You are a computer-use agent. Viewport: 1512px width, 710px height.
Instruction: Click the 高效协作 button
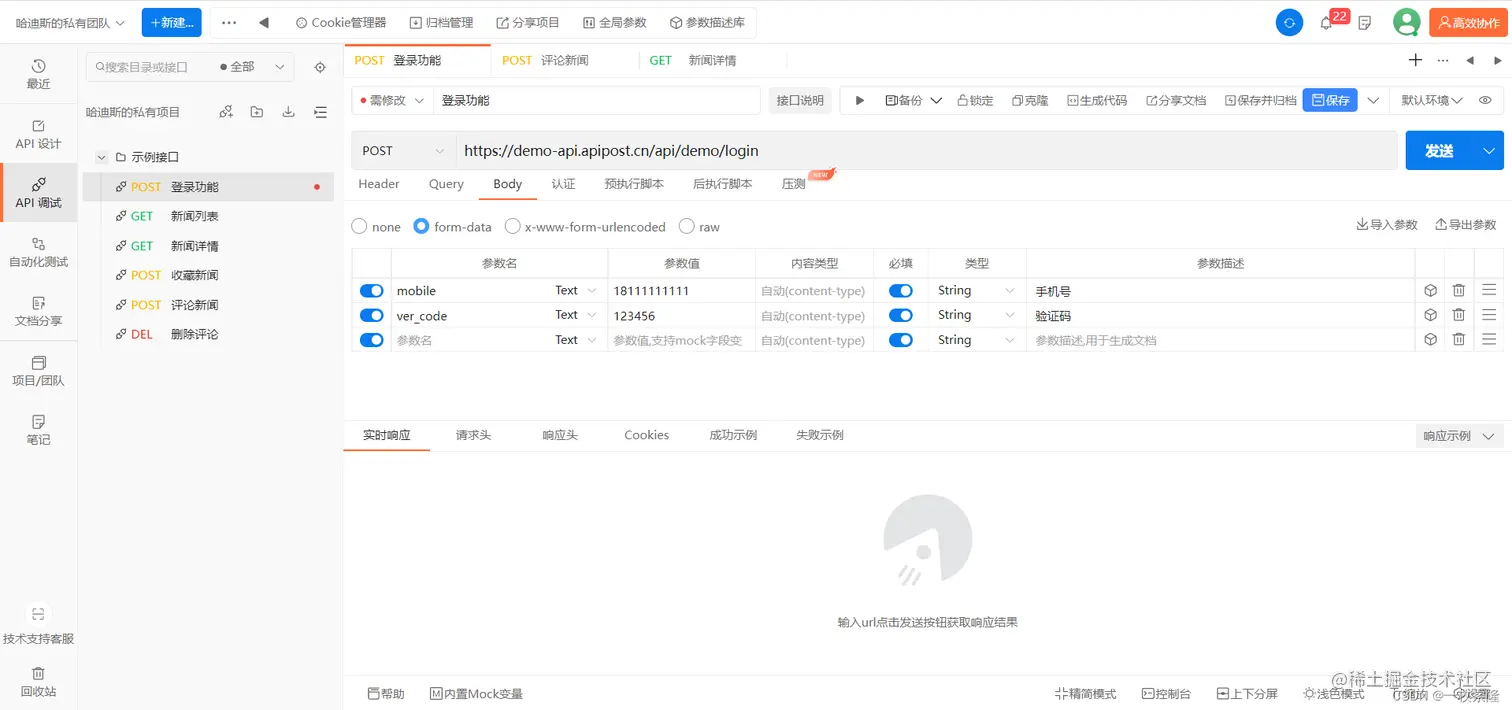[x=1468, y=22]
